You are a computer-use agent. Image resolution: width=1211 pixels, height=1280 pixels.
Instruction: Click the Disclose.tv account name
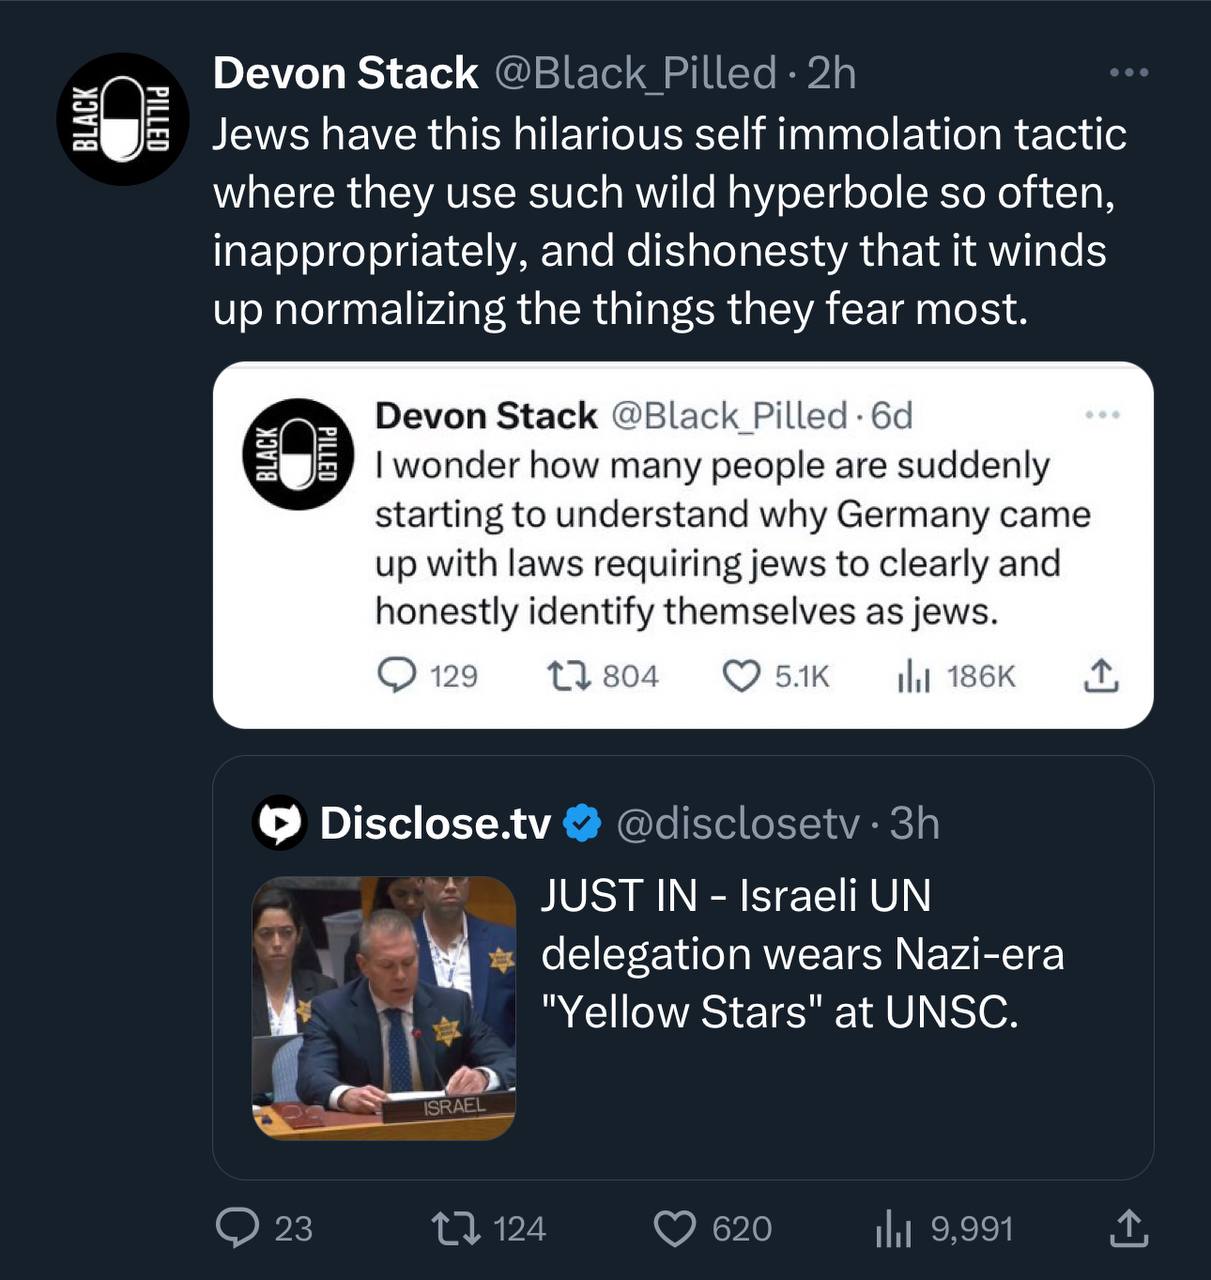tap(435, 823)
